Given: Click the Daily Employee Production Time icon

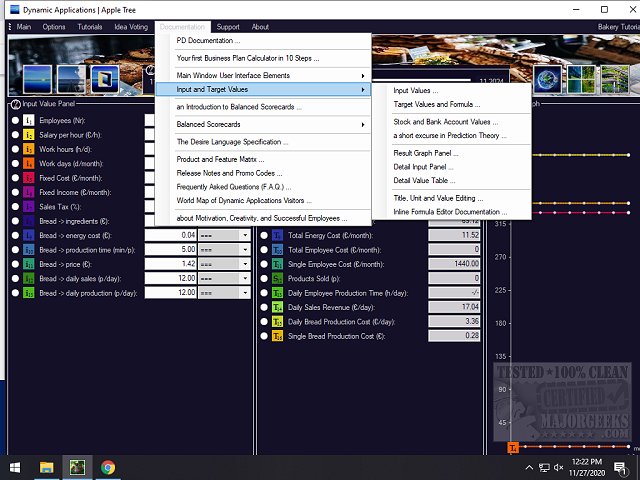Looking at the screenshot, I should 278,293.
